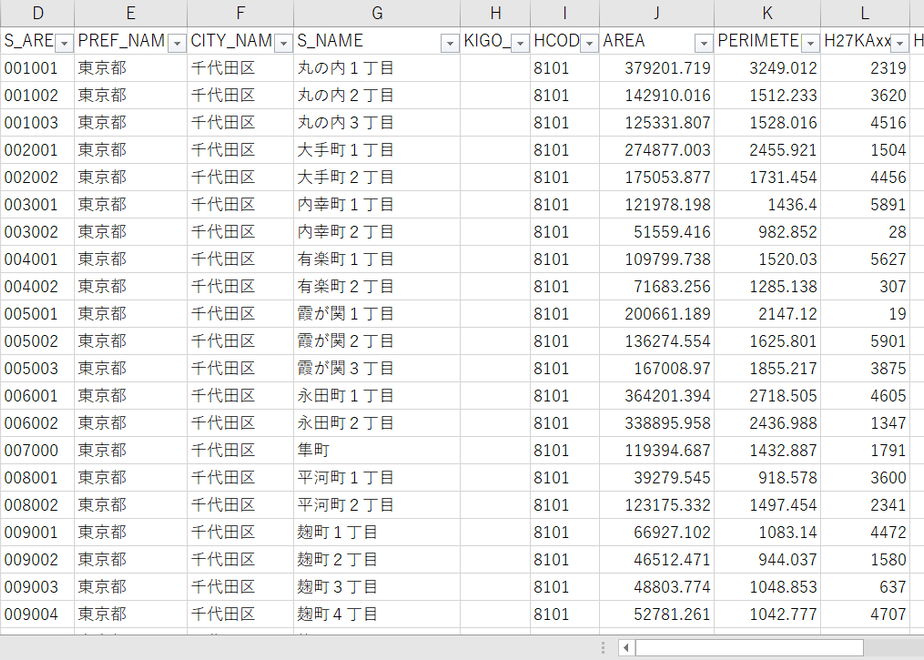Click the horizontal scrollbar thumb

(x=749, y=648)
